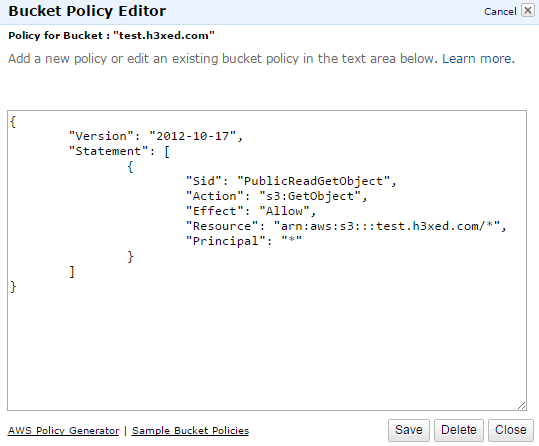Click the "Action" s3:GetObject line
The height and width of the screenshot is (446, 539).
pyautogui.click(x=276, y=196)
